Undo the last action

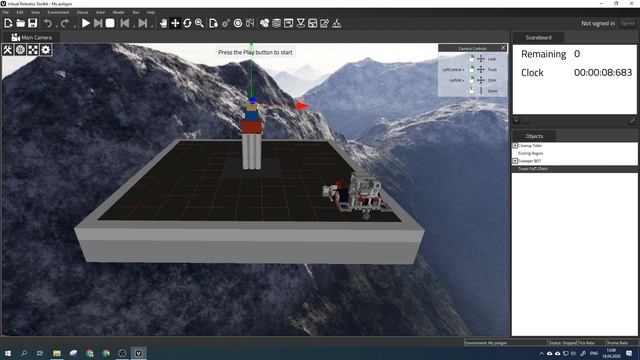pyautogui.click(x=48, y=23)
